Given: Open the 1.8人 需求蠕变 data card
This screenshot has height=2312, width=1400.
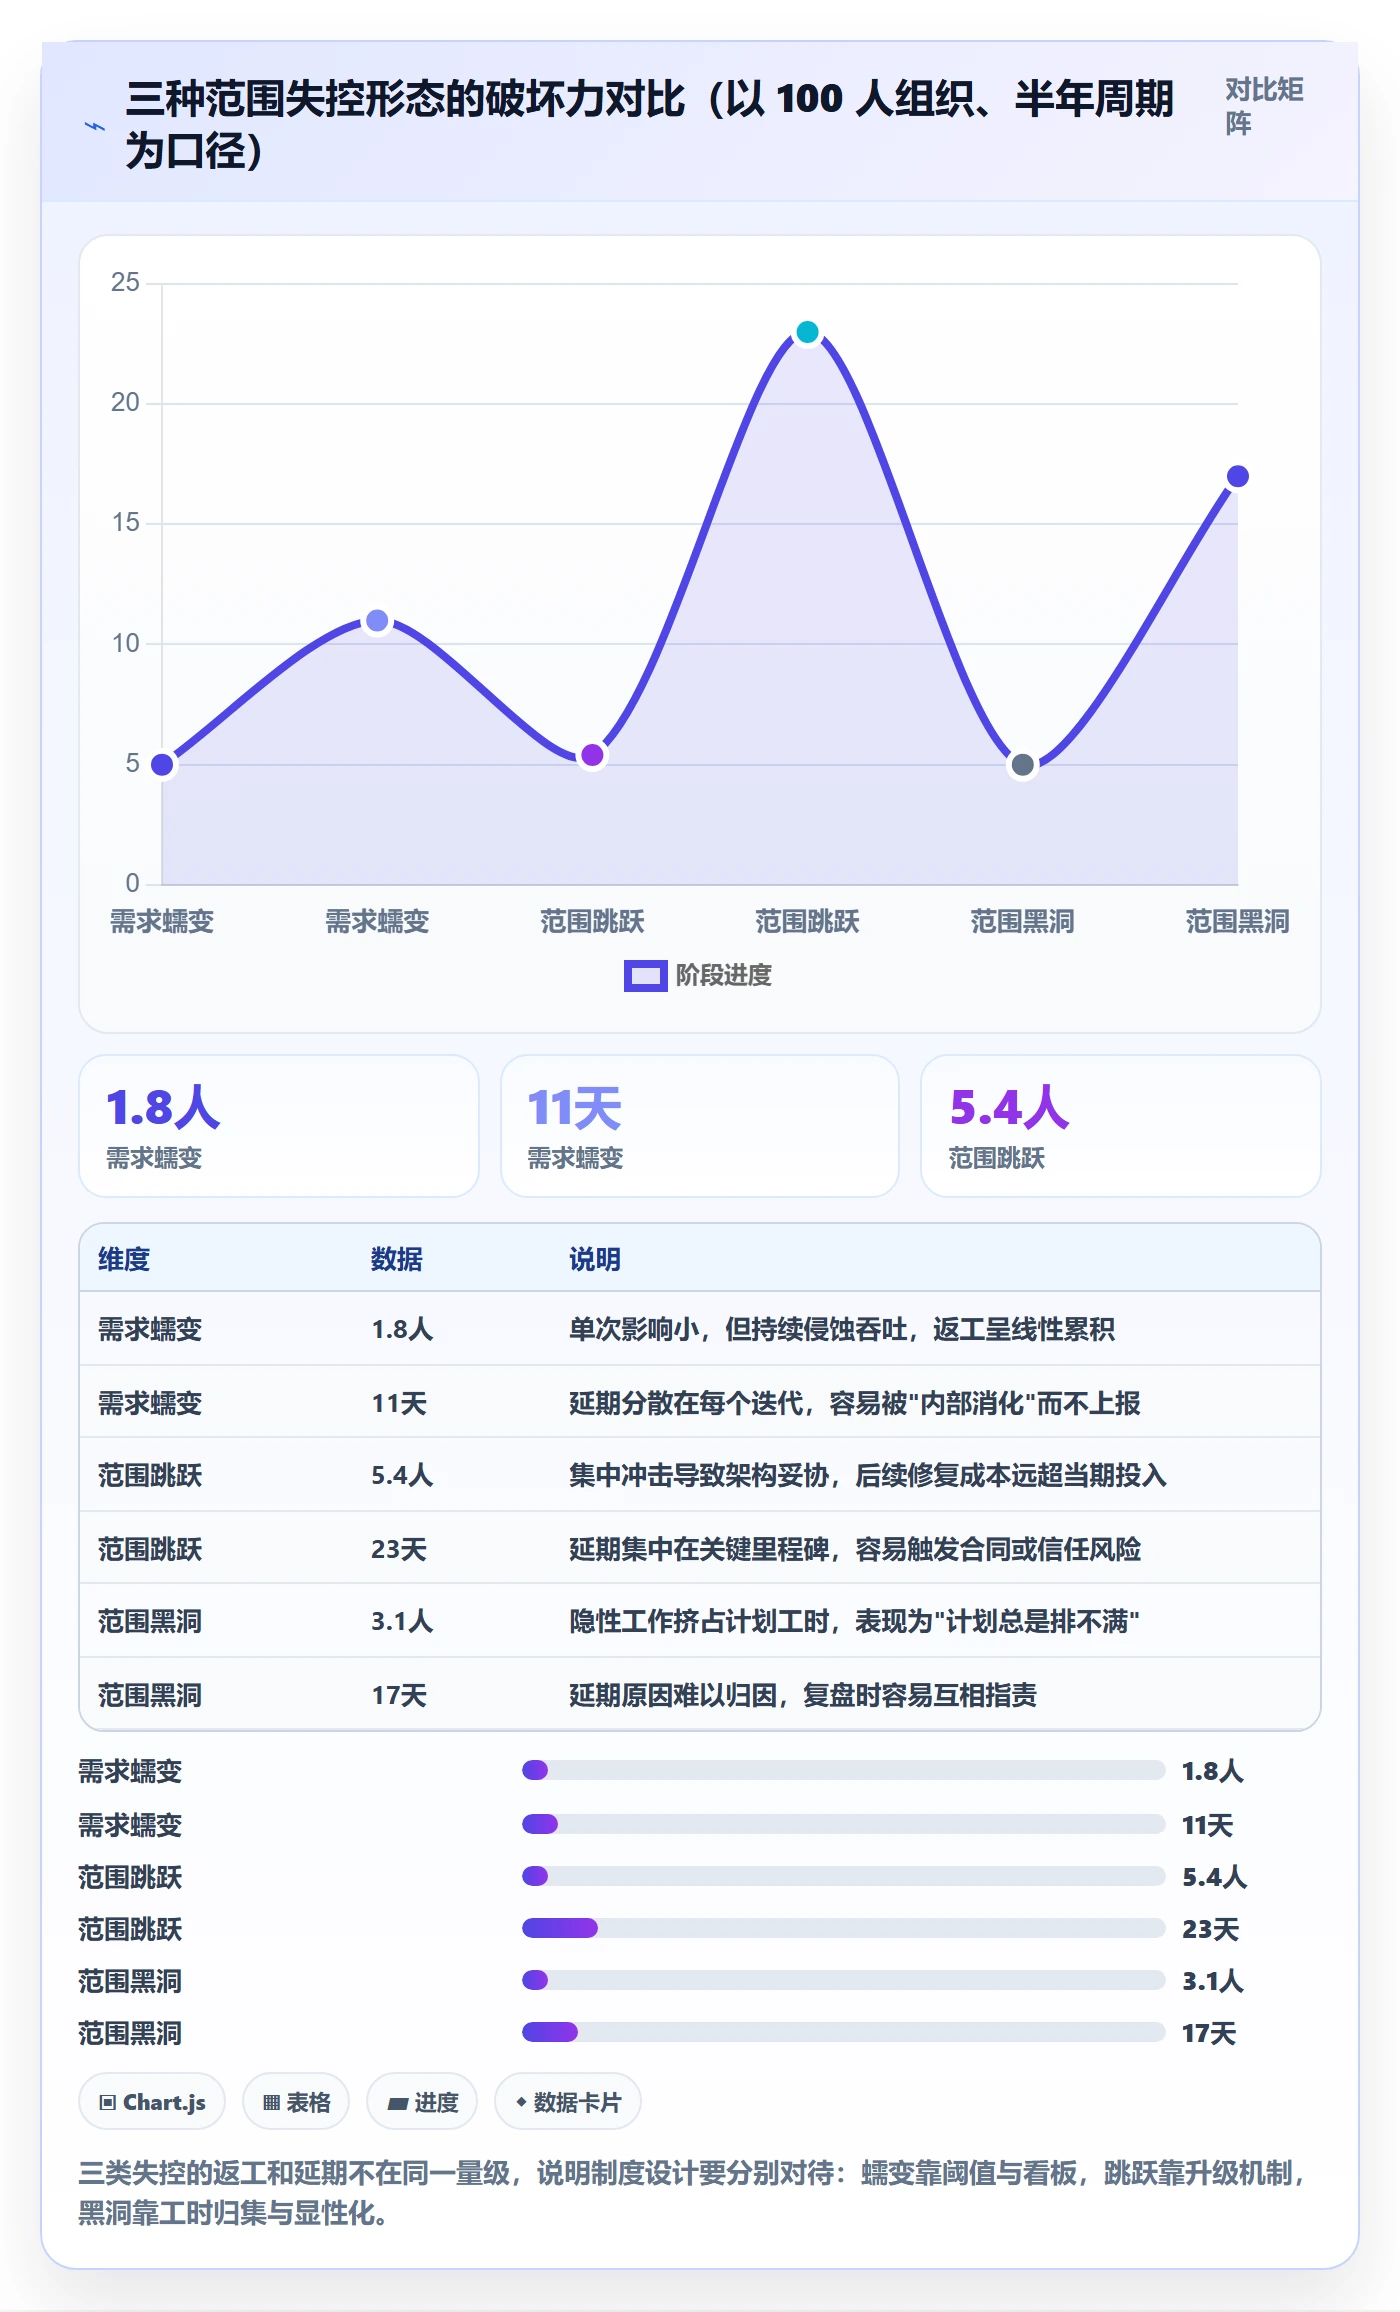Looking at the screenshot, I should tap(279, 1126).
